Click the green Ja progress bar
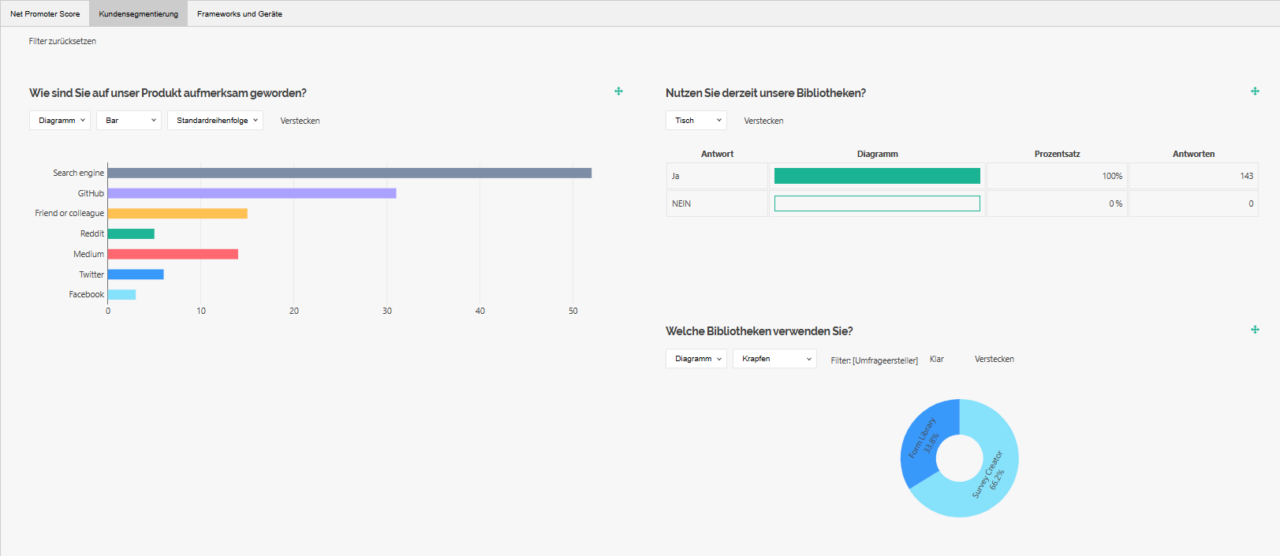The width and height of the screenshot is (1280, 556). click(877, 176)
